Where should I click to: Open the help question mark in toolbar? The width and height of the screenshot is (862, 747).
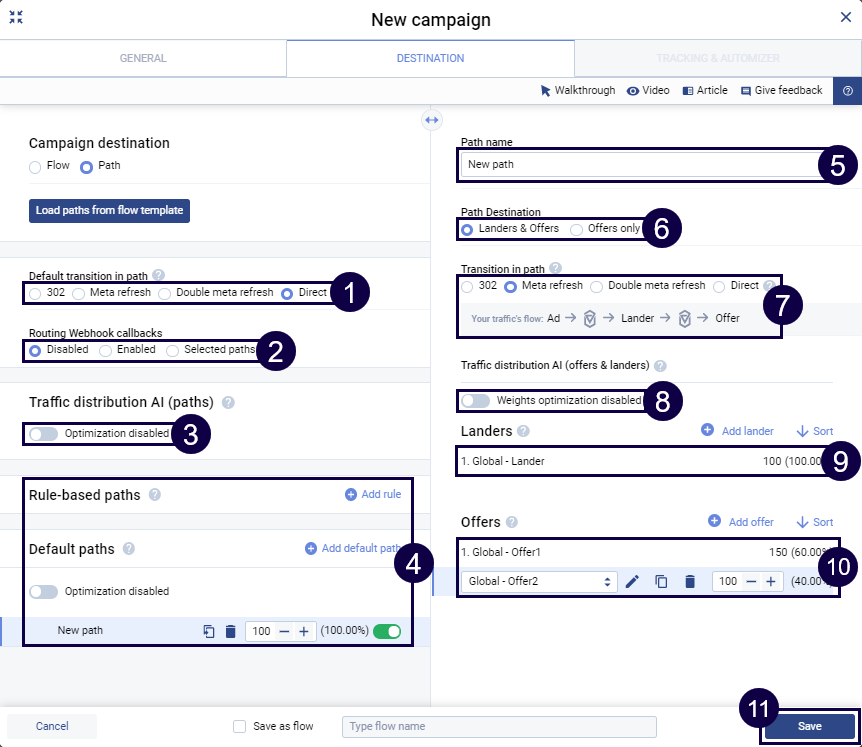tap(847, 91)
